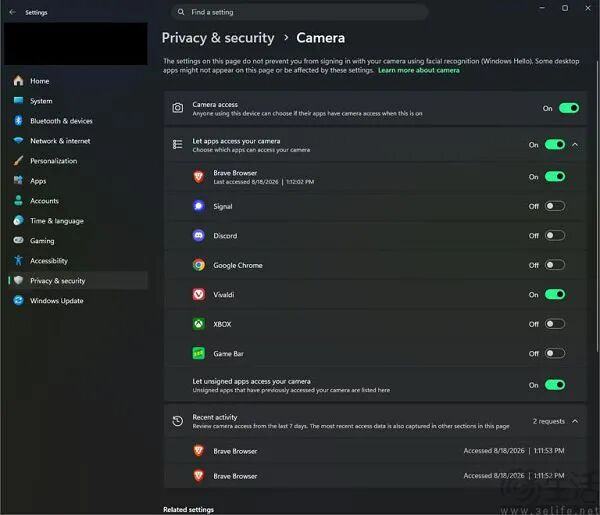This screenshot has height=515, width=600.
Task: Click Brave Browser entry accessed 1:11:53 PM
Action: (x=375, y=451)
